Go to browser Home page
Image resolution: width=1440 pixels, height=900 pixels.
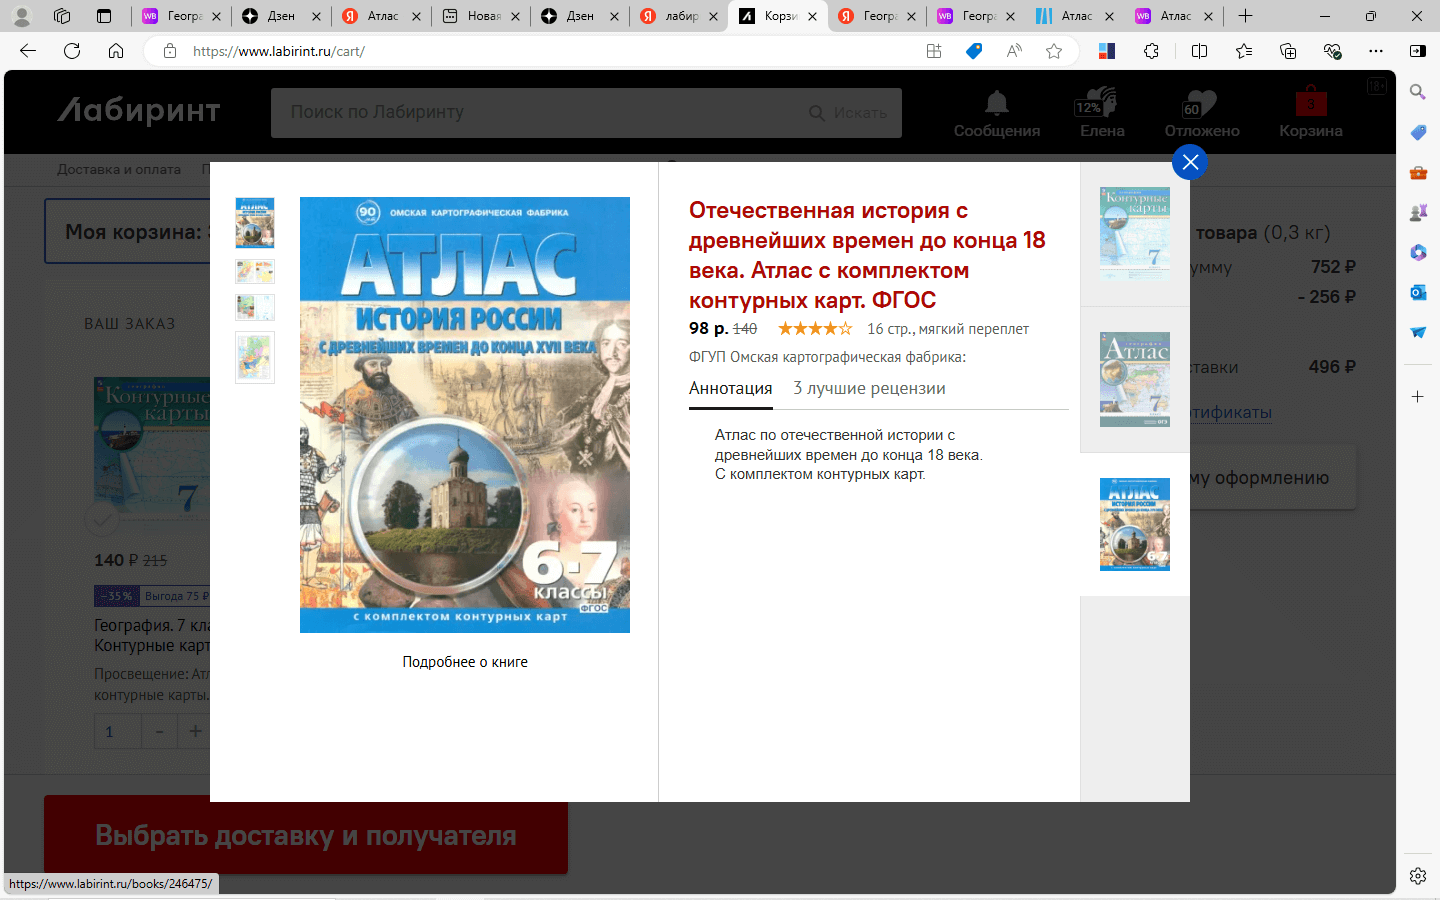pyautogui.click(x=116, y=51)
